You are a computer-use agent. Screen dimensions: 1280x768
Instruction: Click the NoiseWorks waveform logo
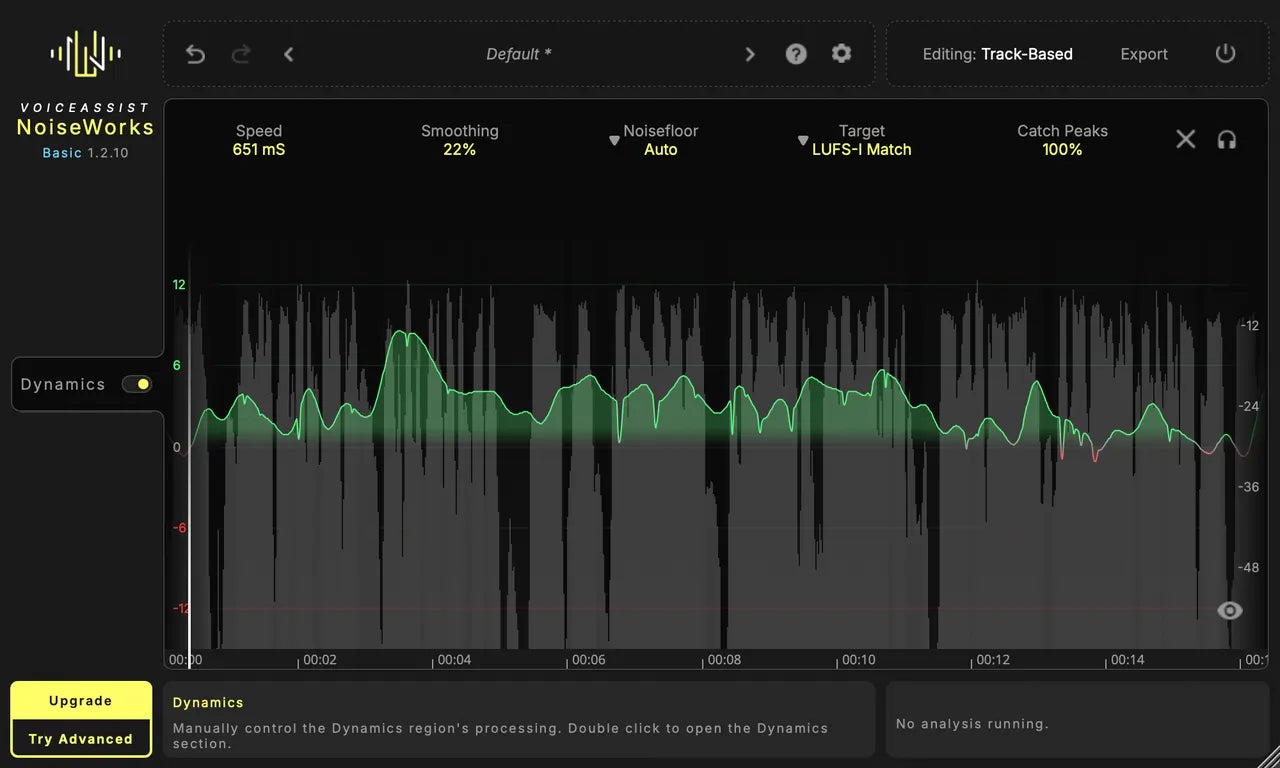86,54
